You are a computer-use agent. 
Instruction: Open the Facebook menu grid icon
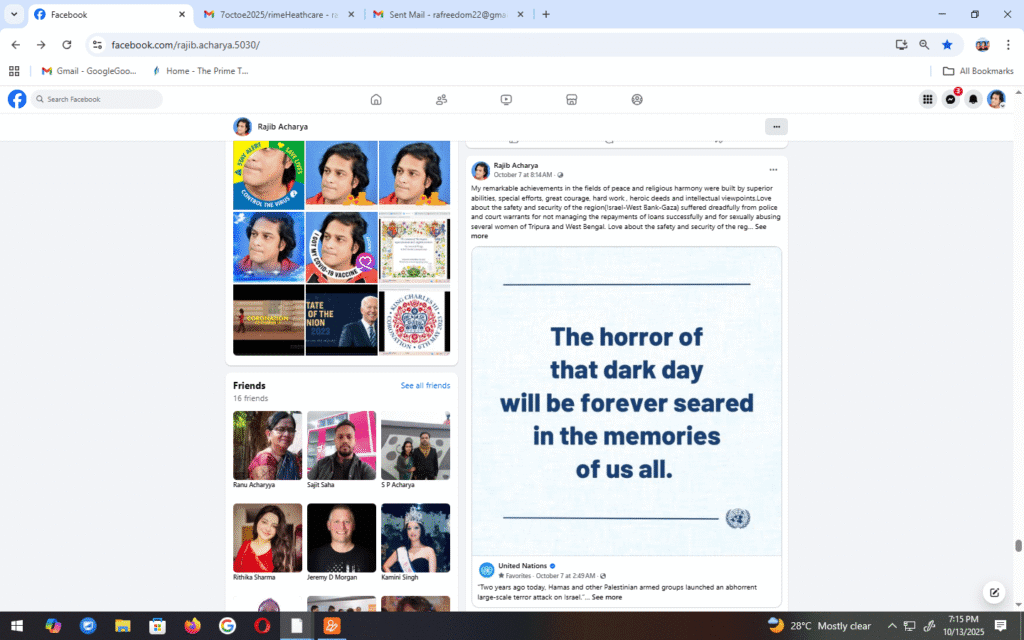click(928, 99)
